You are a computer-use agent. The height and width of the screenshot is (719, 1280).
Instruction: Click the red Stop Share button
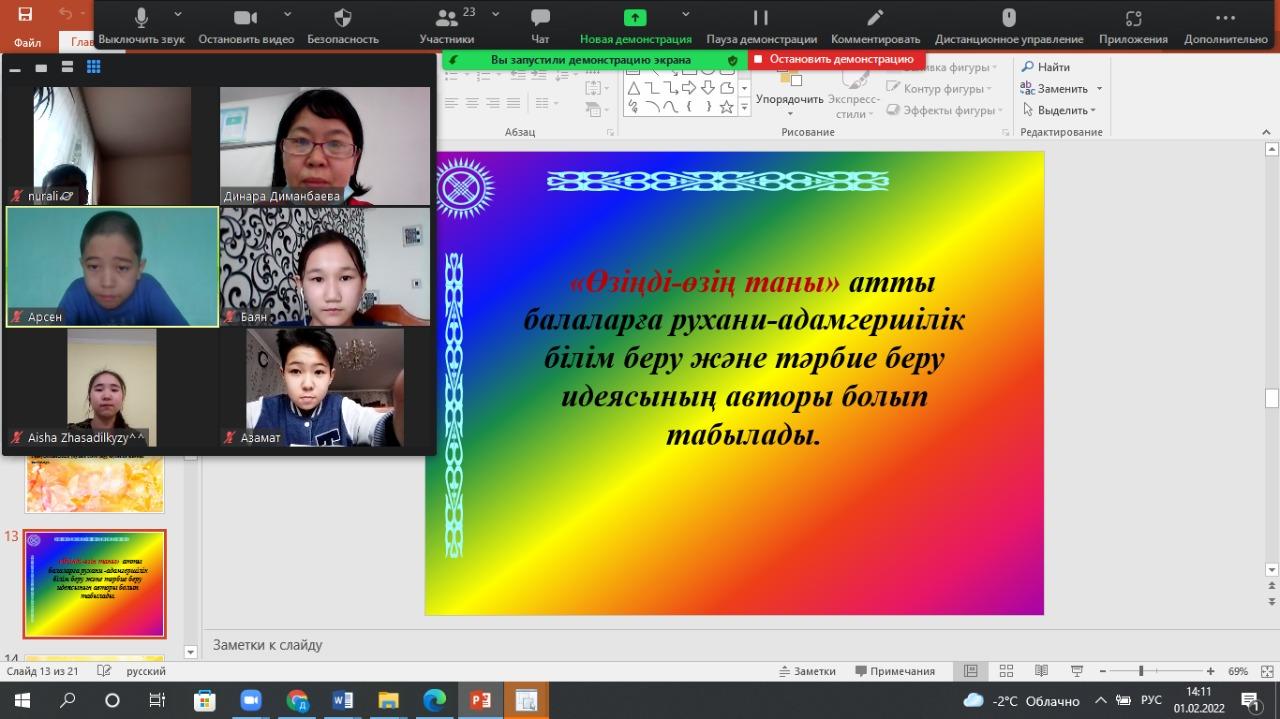835,59
